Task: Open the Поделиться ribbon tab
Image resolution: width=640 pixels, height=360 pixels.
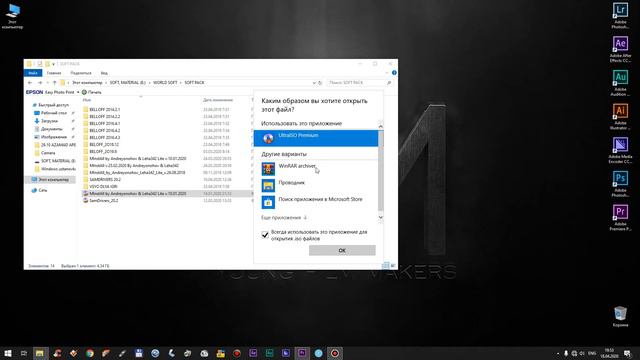Action: point(81,73)
